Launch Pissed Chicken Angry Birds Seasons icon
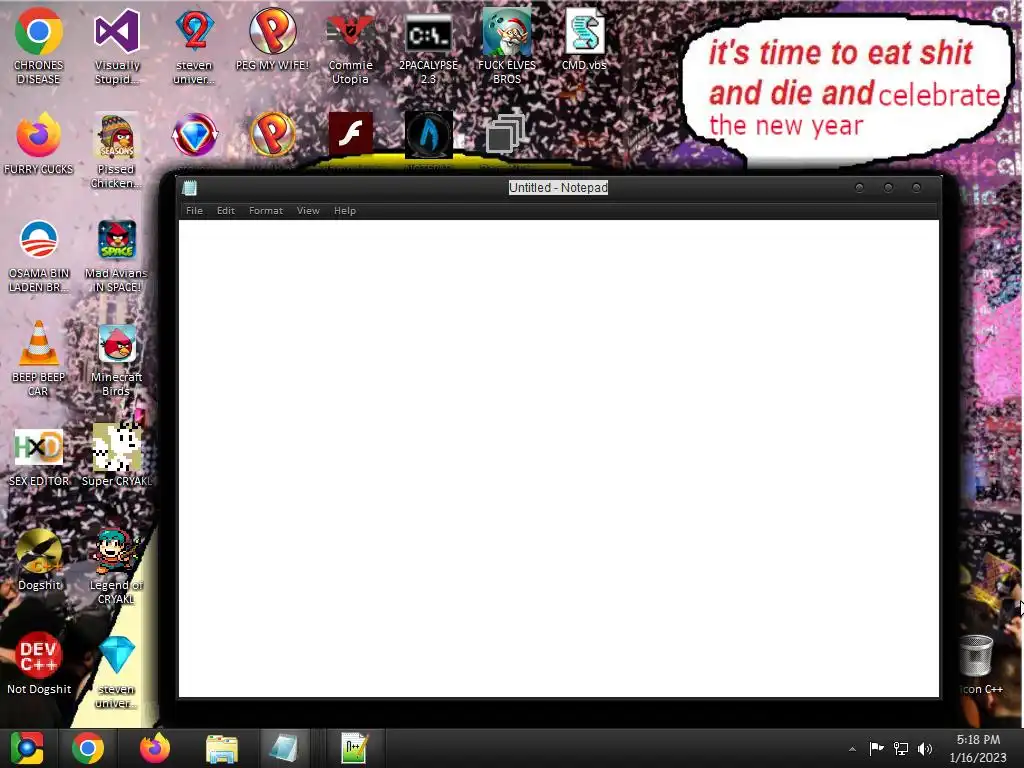Image resolution: width=1024 pixels, height=768 pixels. [x=116, y=150]
